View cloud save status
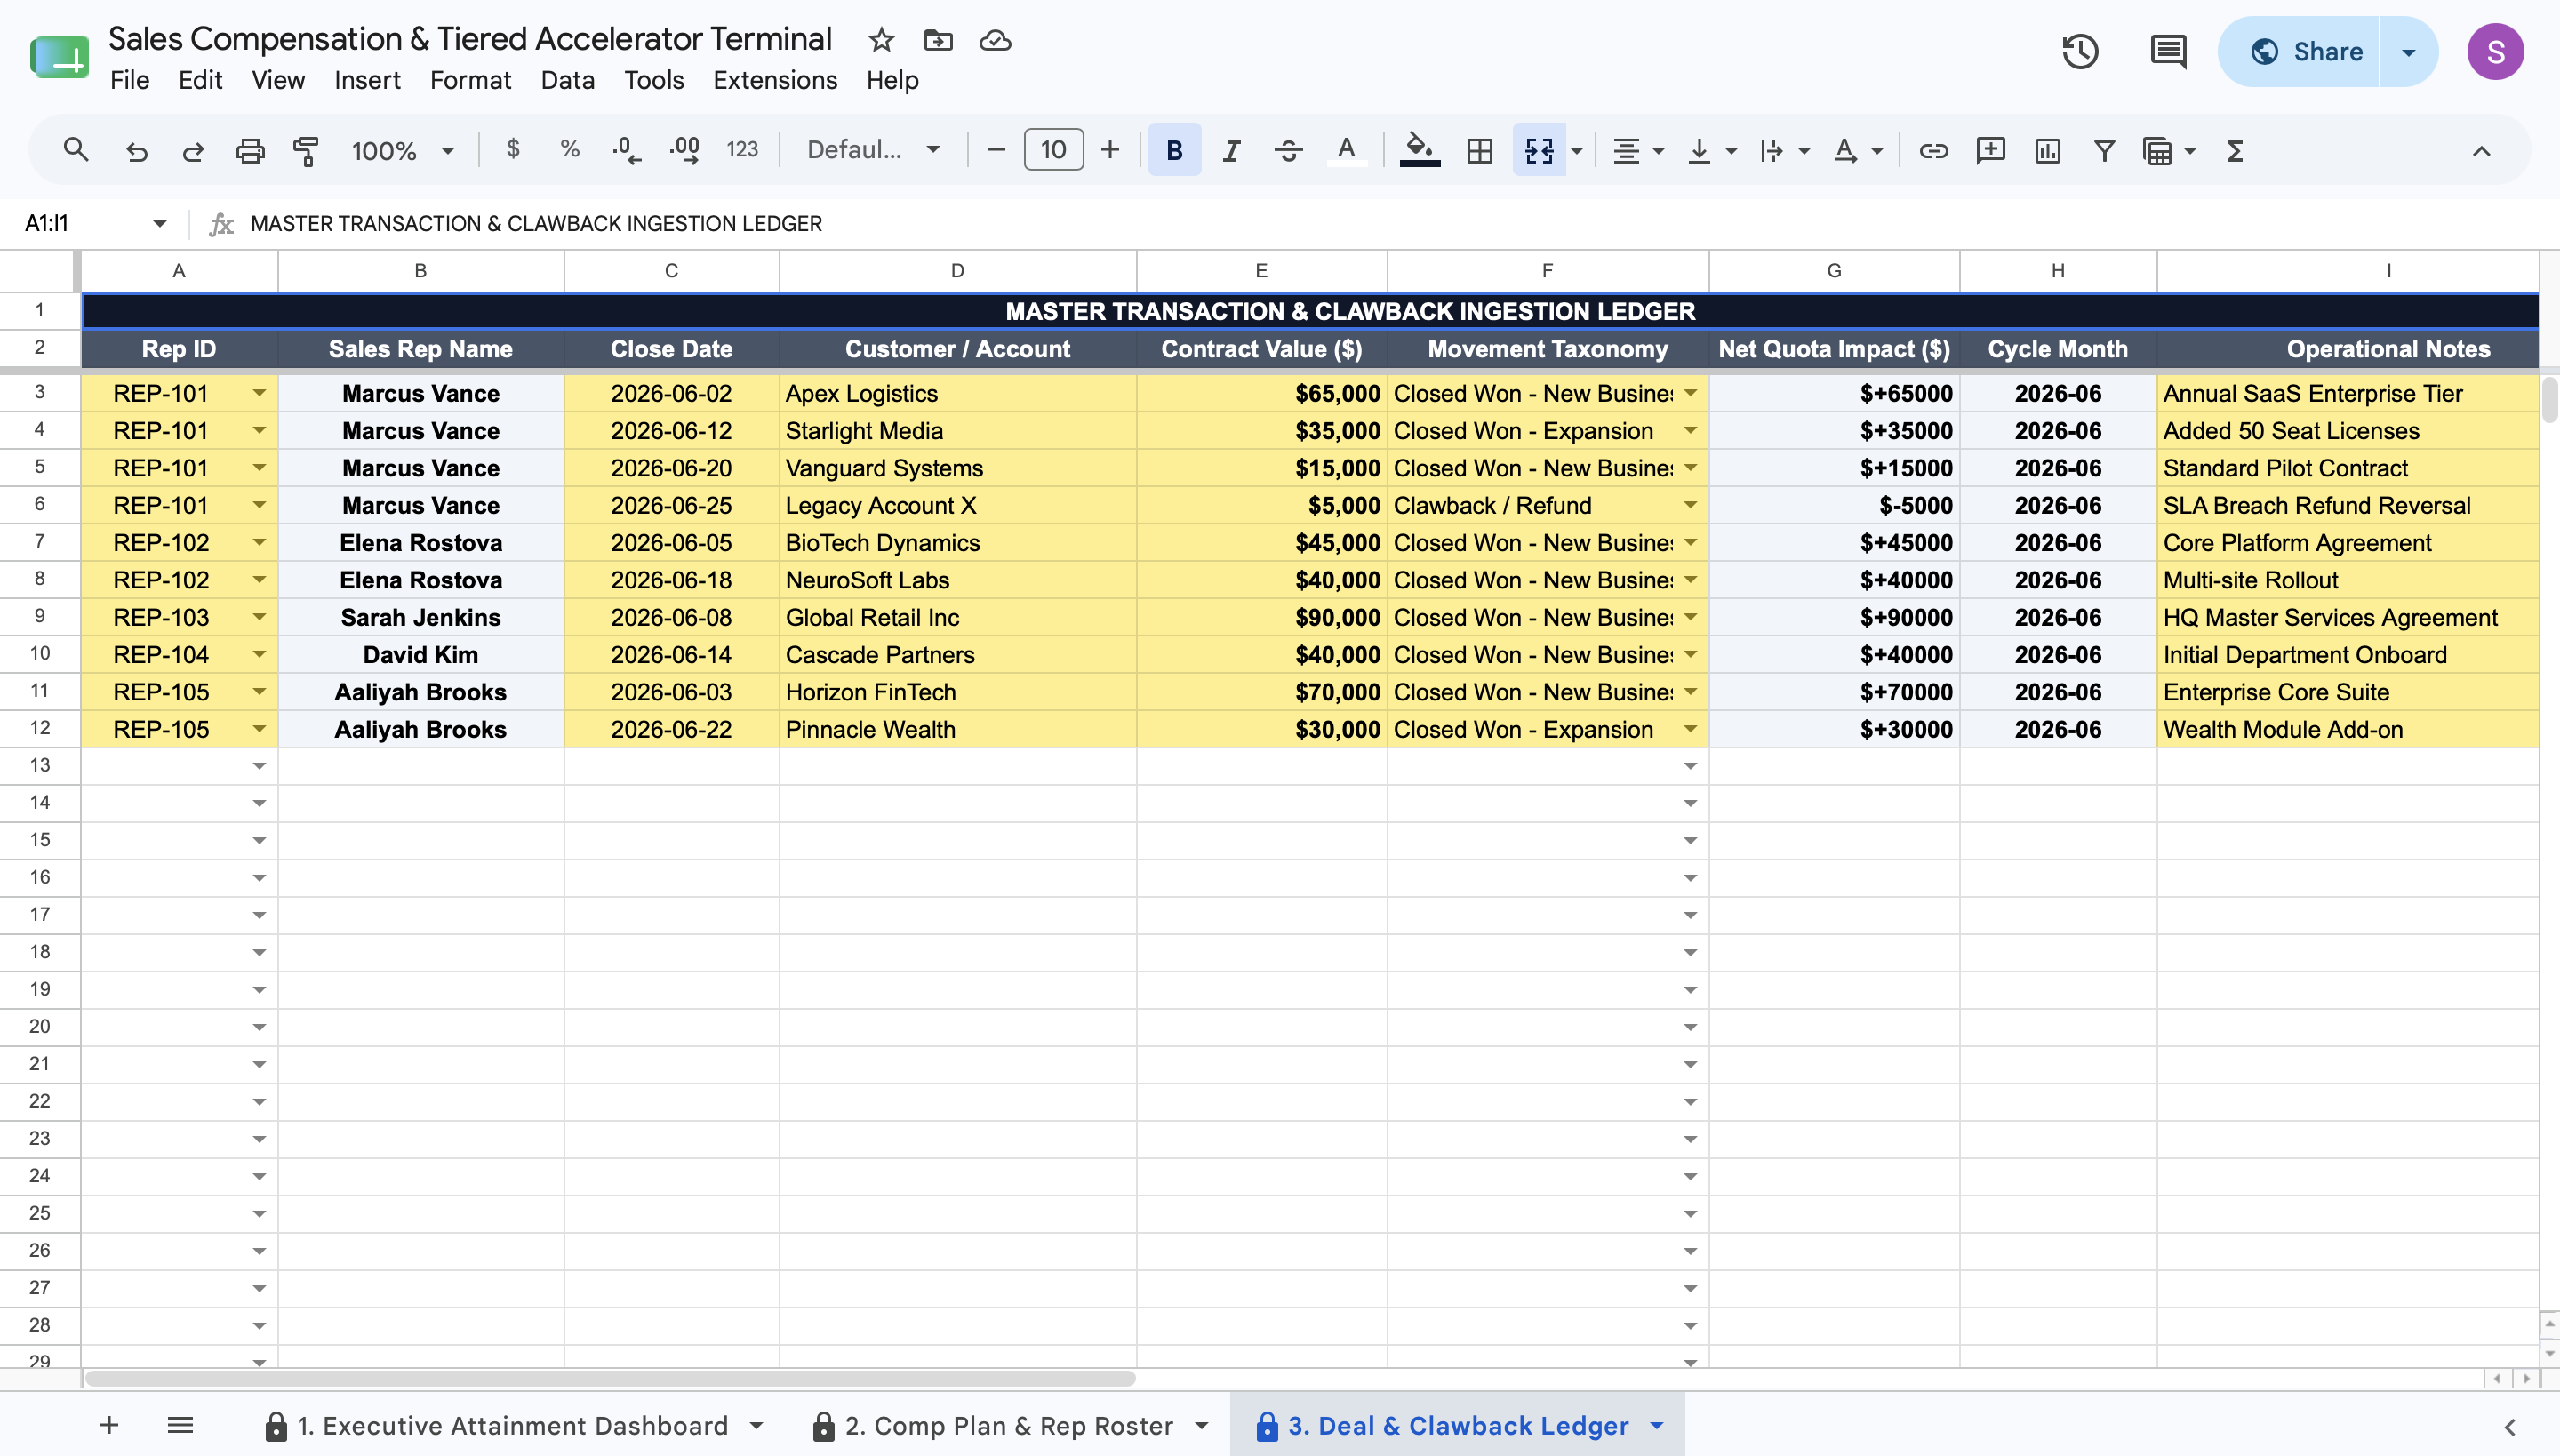This screenshot has width=2560, height=1456. (995, 40)
